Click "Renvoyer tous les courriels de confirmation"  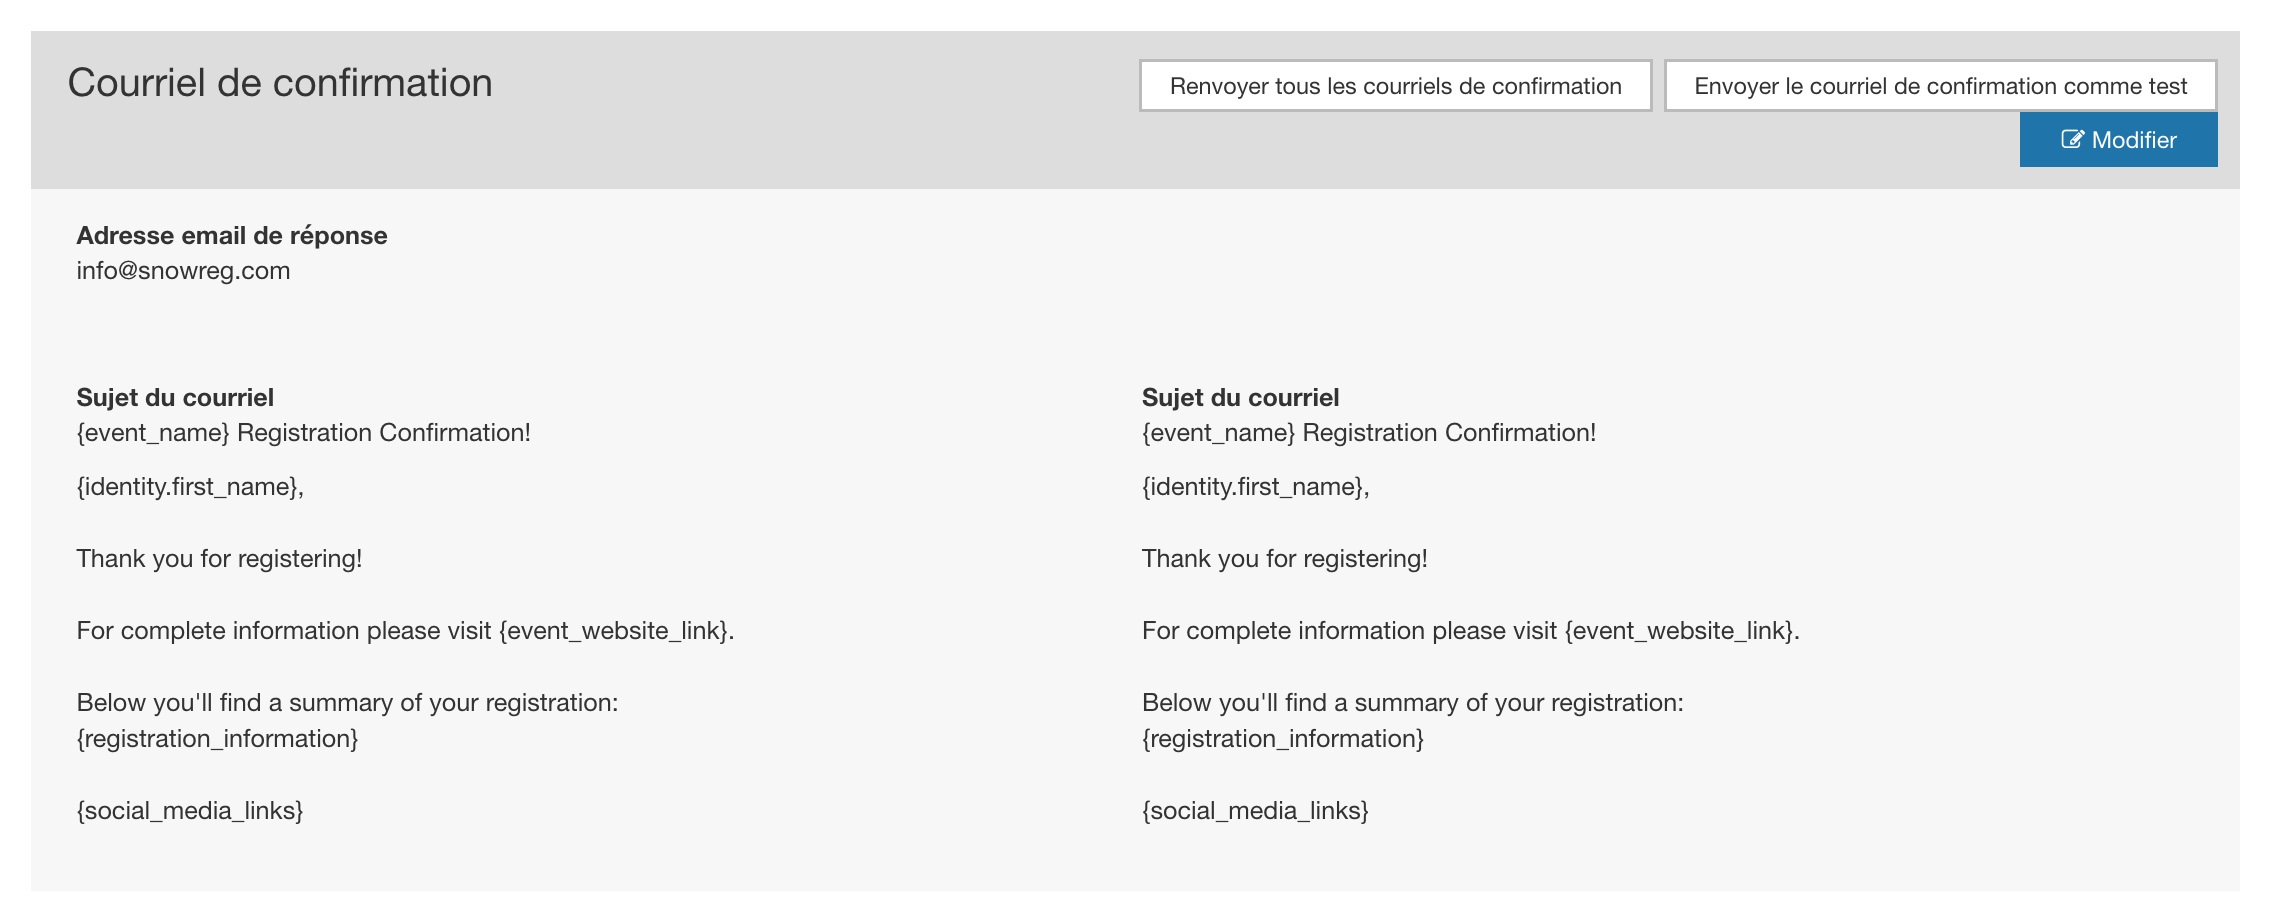pos(1395,86)
